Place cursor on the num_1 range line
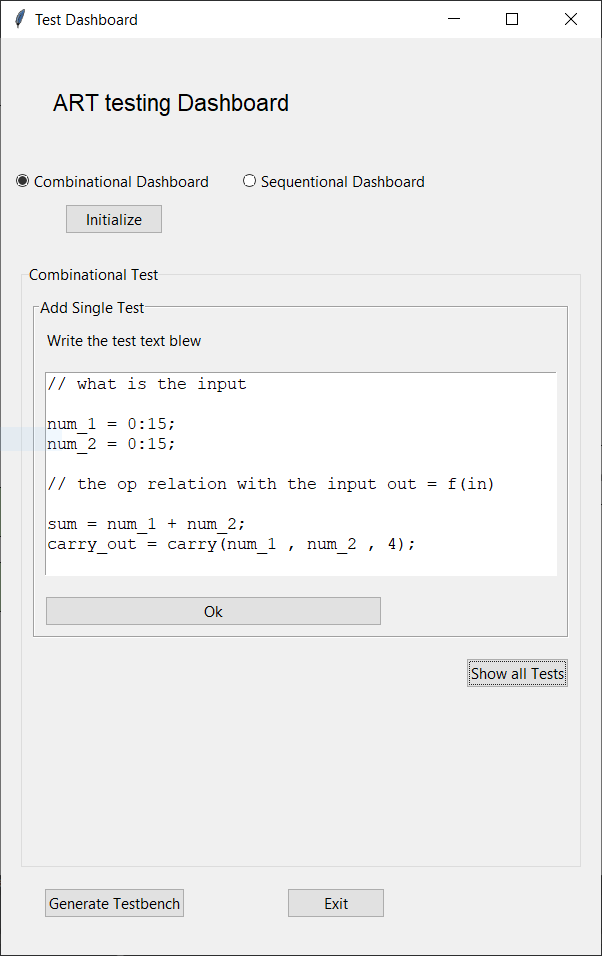This screenshot has width=602, height=956. click(x=110, y=423)
